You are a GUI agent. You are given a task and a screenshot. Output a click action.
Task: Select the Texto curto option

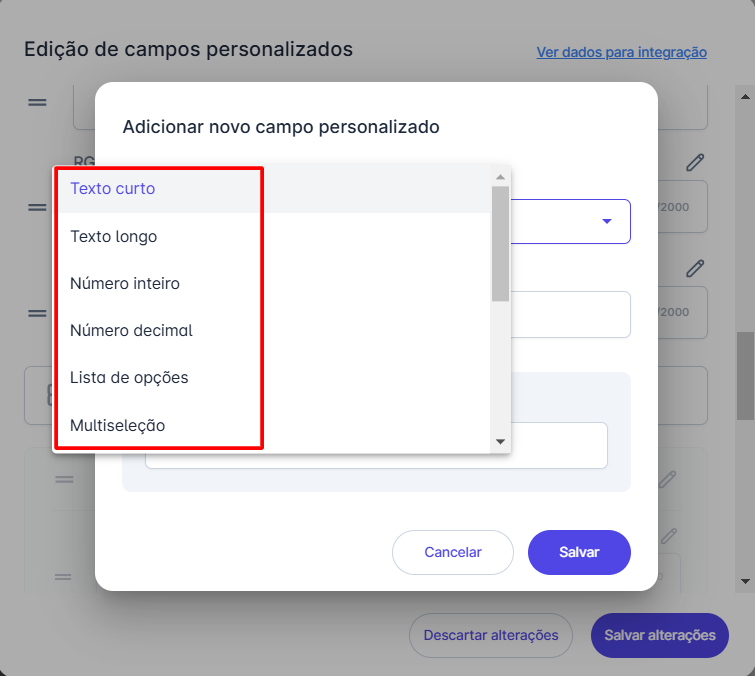coord(112,188)
